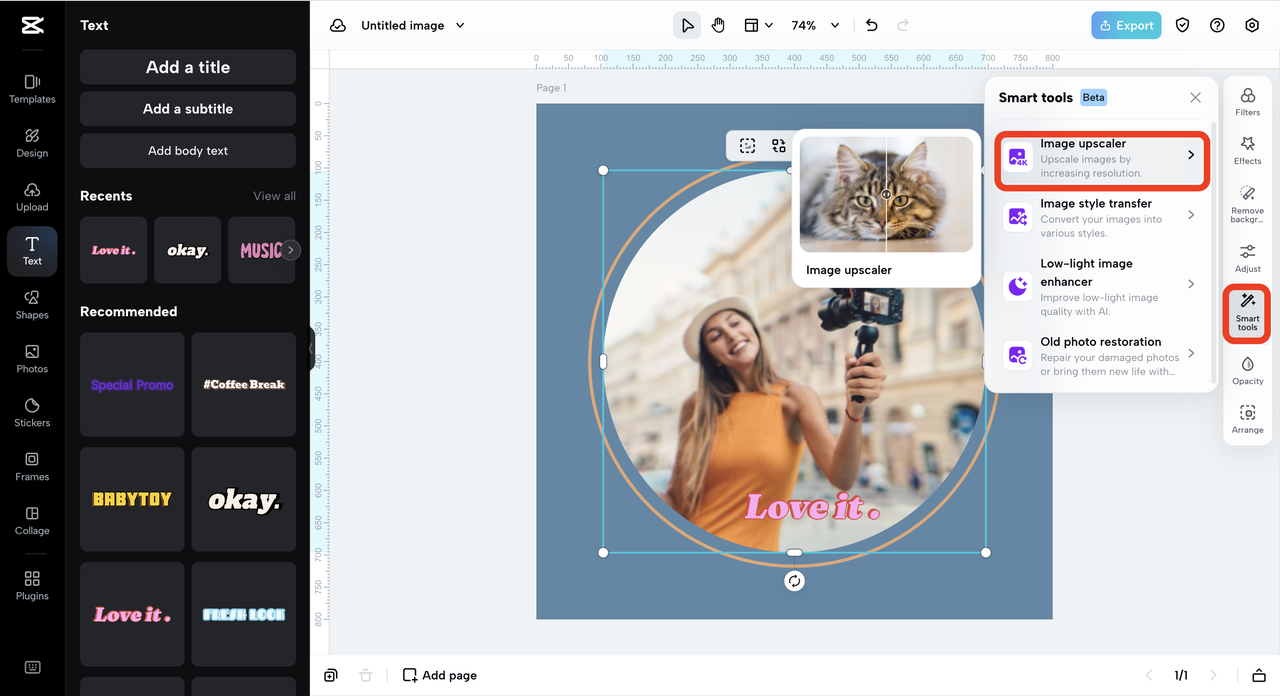Open the Smart tools panel button

pyautogui.click(x=1247, y=313)
